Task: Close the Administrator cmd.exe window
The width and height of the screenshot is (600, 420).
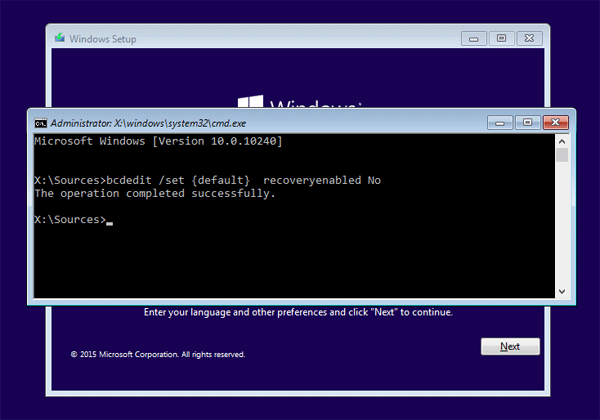Action: 556,122
